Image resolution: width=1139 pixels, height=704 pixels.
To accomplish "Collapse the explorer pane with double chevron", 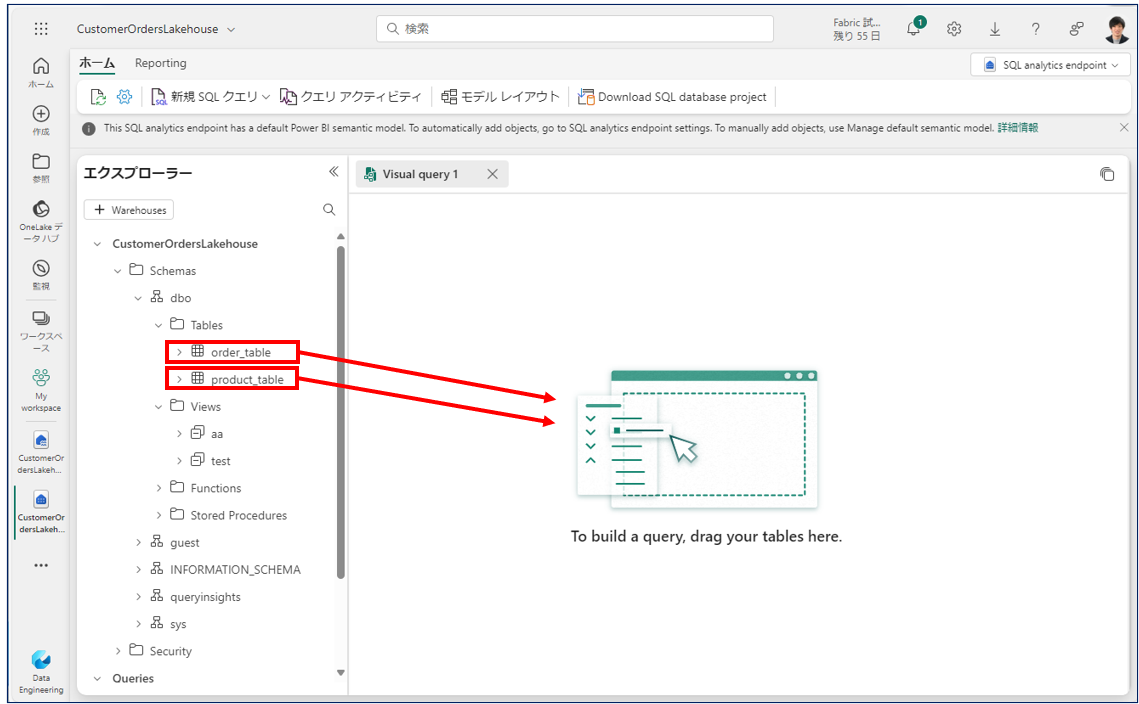I will pos(333,171).
